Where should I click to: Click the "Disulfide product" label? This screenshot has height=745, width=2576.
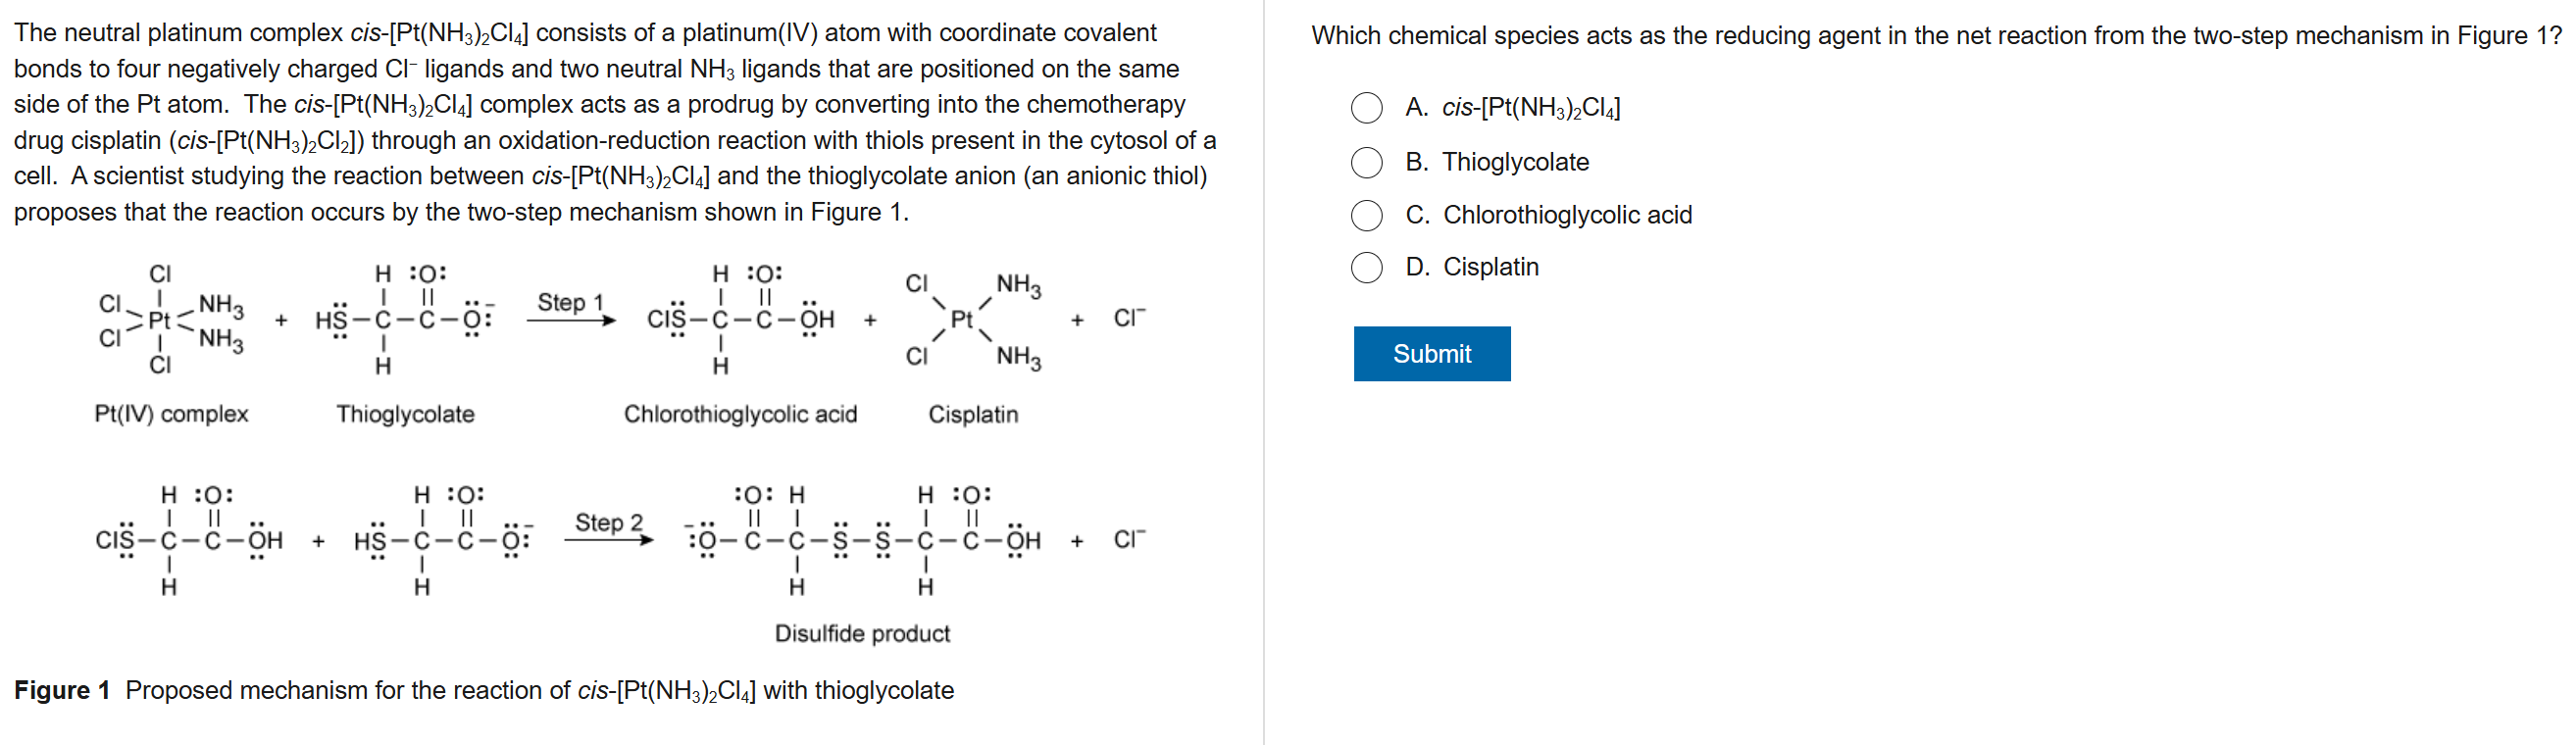862,633
